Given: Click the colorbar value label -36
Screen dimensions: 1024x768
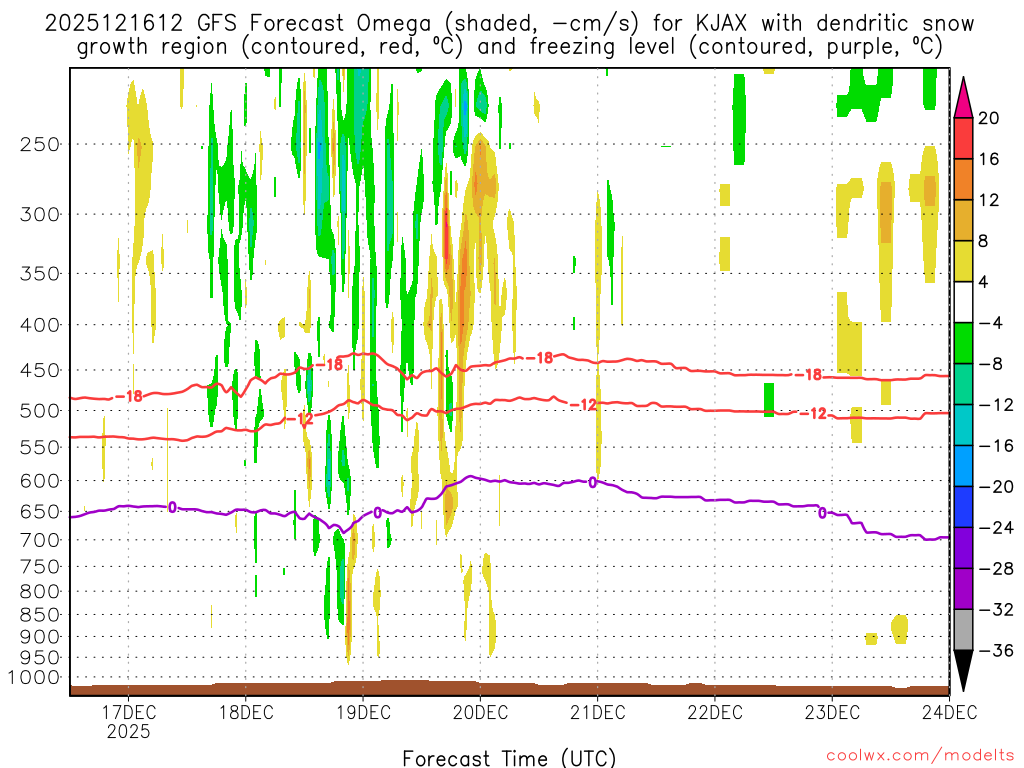Looking at the screenshot, I should pyautogui.click(x=996, y=650).
